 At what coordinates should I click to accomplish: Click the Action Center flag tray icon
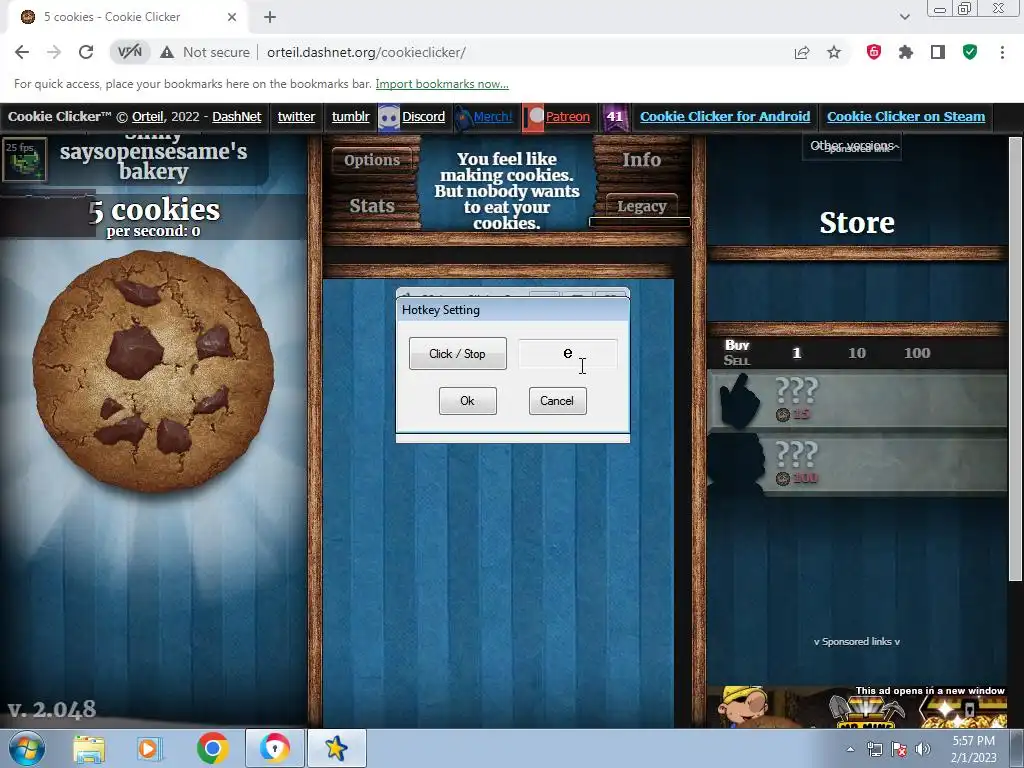[899, 749]
